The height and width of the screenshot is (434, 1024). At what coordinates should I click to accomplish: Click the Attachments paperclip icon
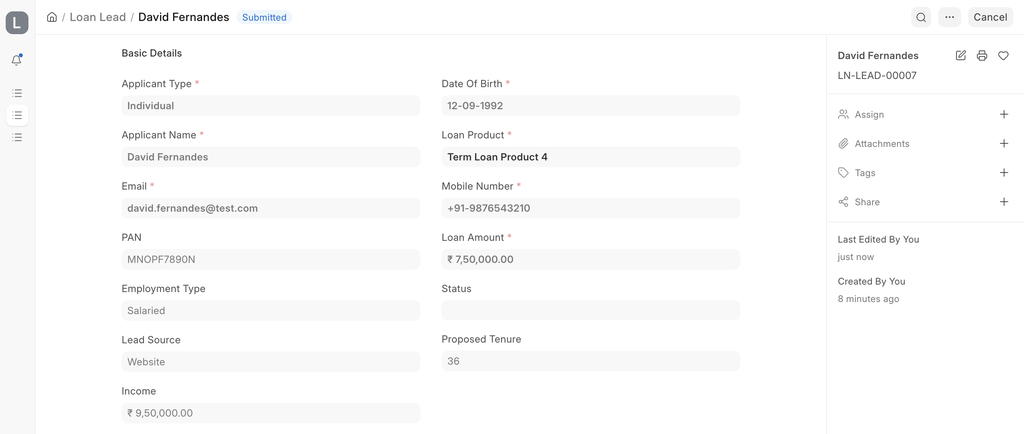click(843, 144)
